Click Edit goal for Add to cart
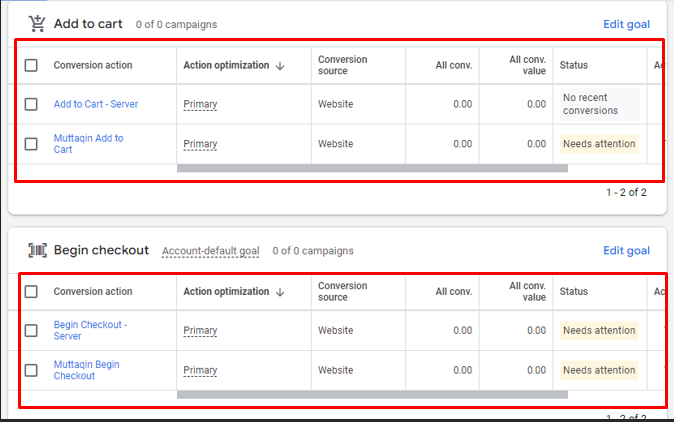The image size is (674, 422). coord(626,24)
